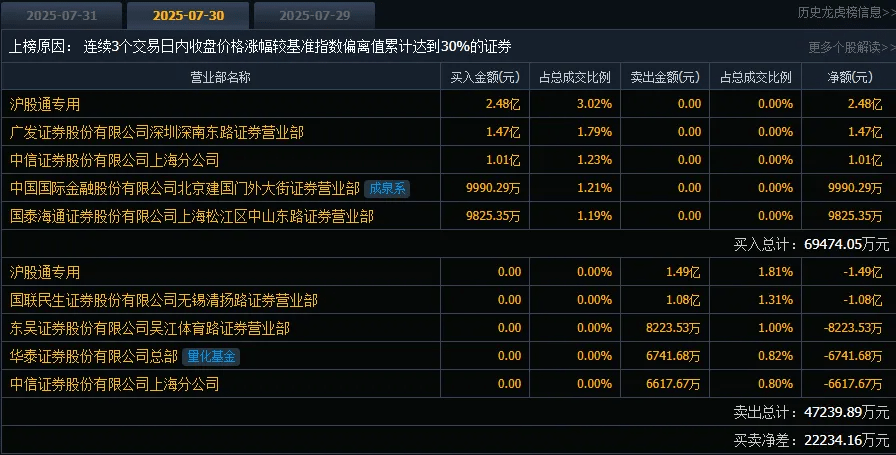Click the 量化基金 tag badge
The width and height of the screenshot is (896, 455).
click(x=211, y=356)
